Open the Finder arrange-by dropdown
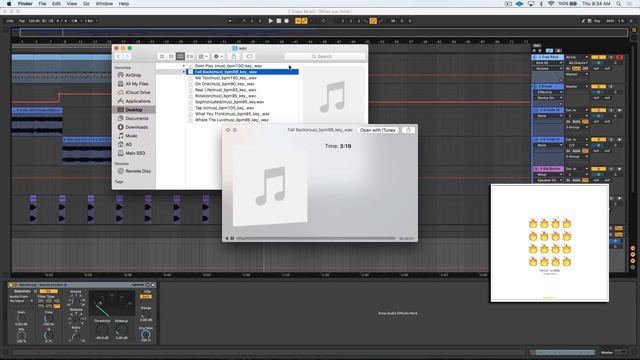 (203, 56)
